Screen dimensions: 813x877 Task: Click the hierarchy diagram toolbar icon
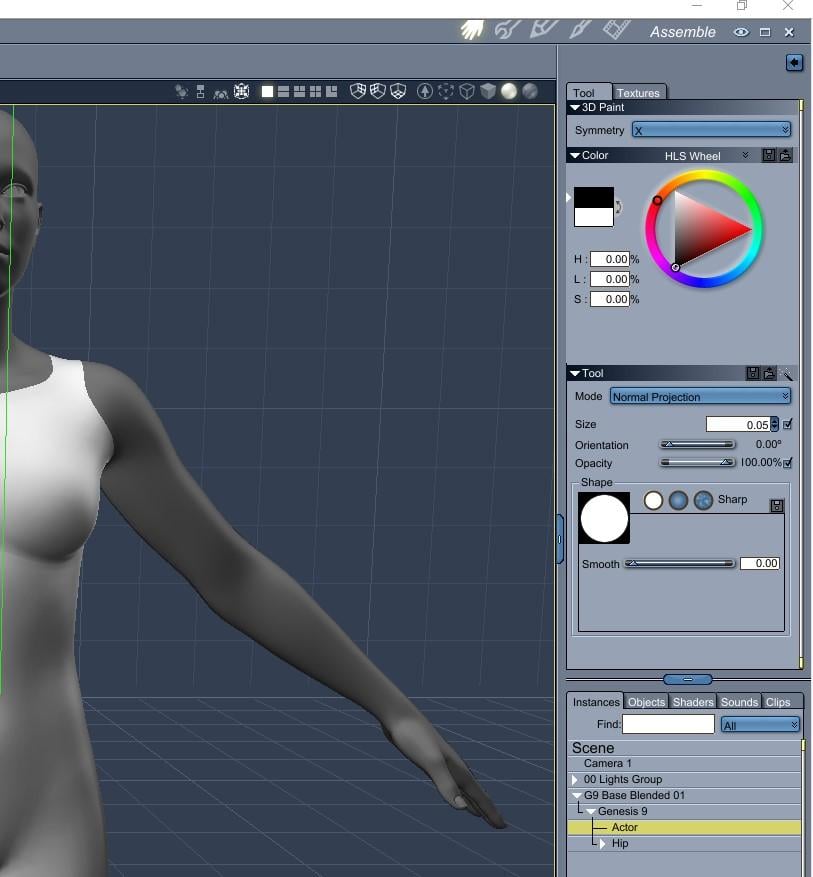pos(200,92)
